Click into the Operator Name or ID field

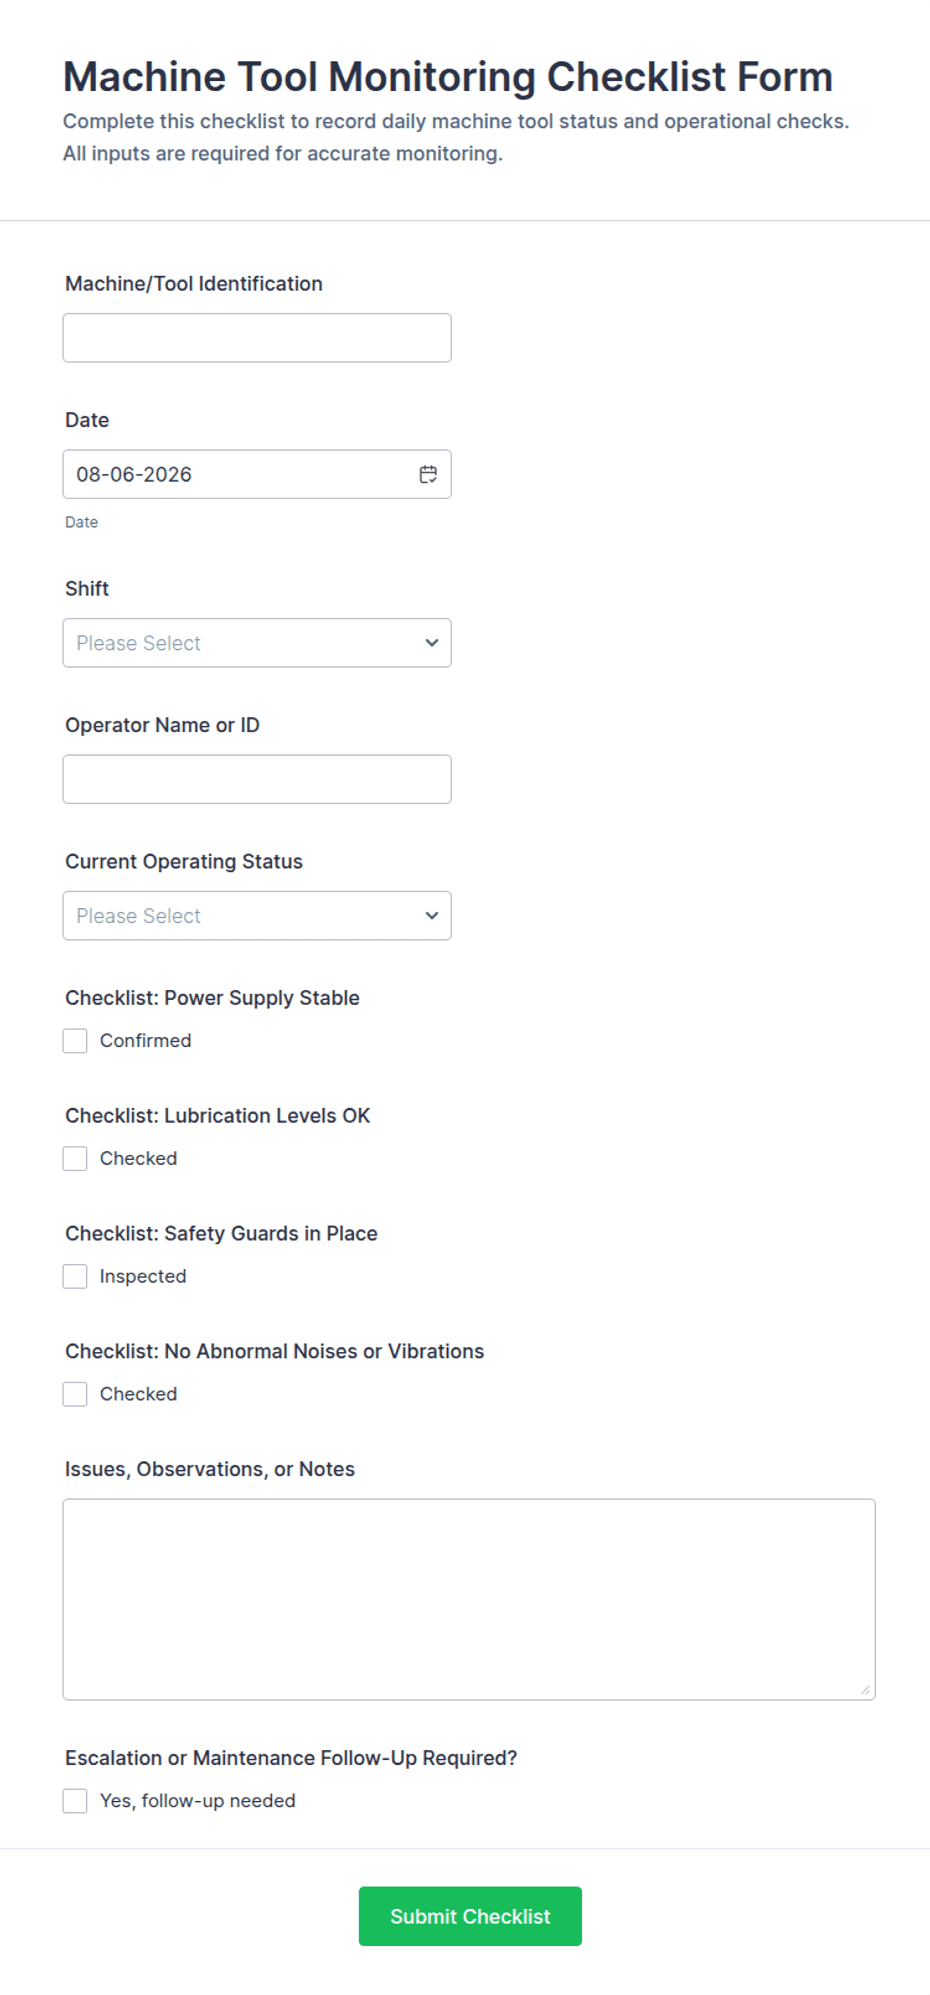coord(257,779)
